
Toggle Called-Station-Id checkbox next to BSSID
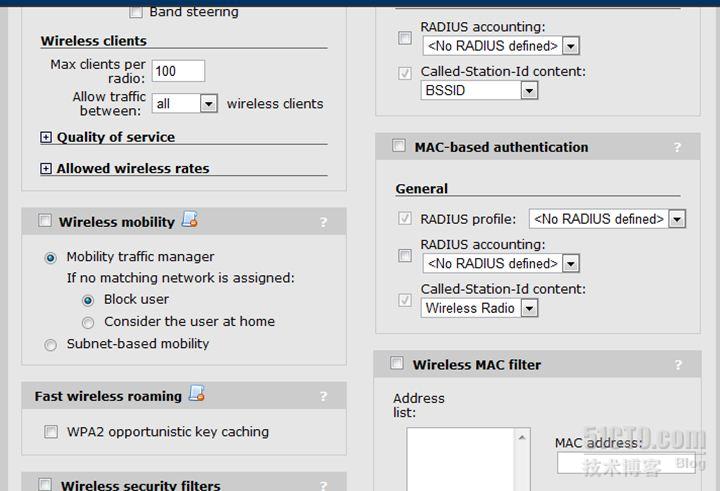pos(405,73)
